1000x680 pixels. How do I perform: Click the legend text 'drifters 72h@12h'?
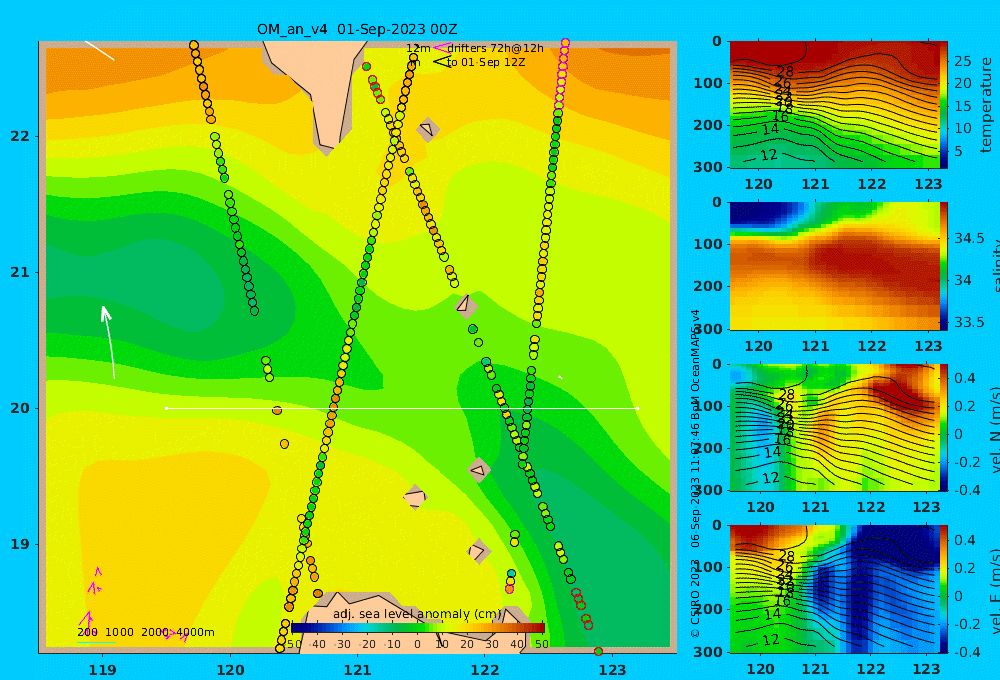click(x=496, y=48)
